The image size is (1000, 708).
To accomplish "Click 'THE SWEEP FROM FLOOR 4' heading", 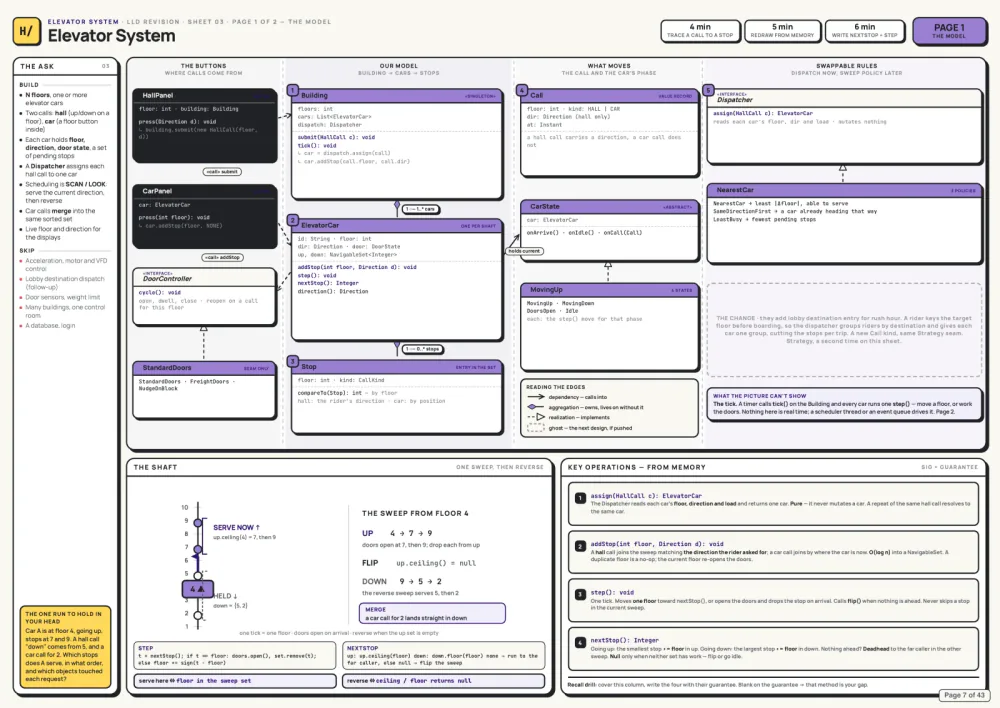I will [x=415, y=513].
